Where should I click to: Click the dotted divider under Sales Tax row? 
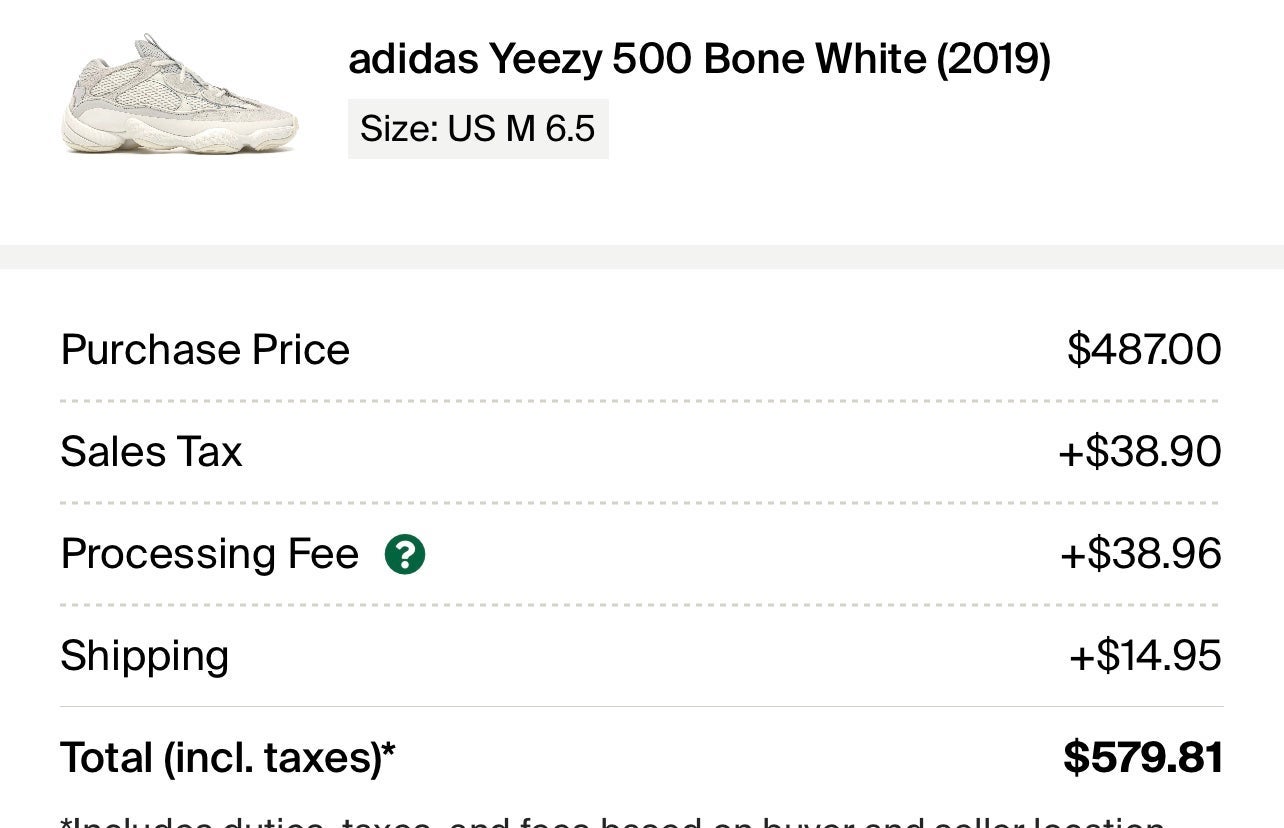[641, 503]
